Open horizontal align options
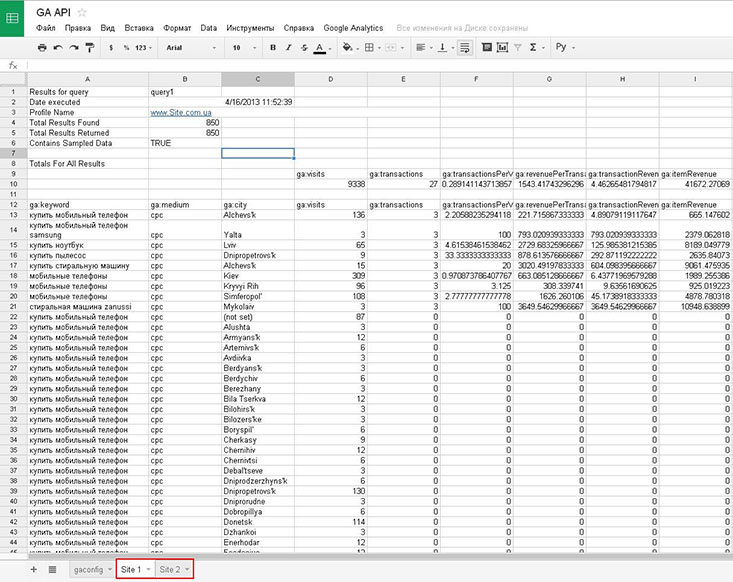 [424, 48]
